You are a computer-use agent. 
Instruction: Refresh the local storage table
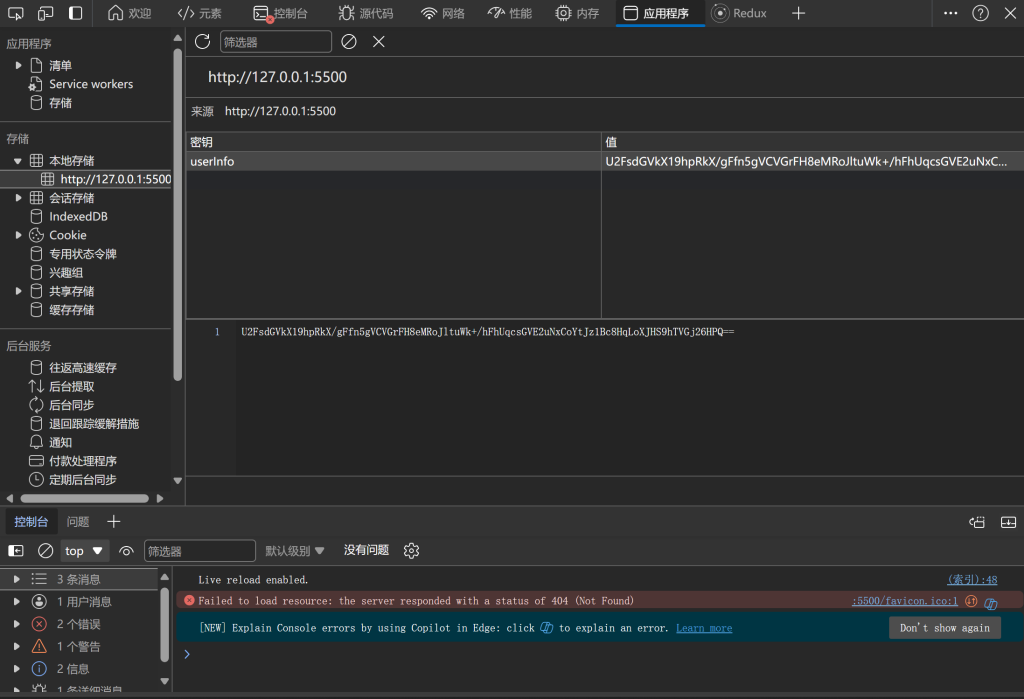pos(202,41)
